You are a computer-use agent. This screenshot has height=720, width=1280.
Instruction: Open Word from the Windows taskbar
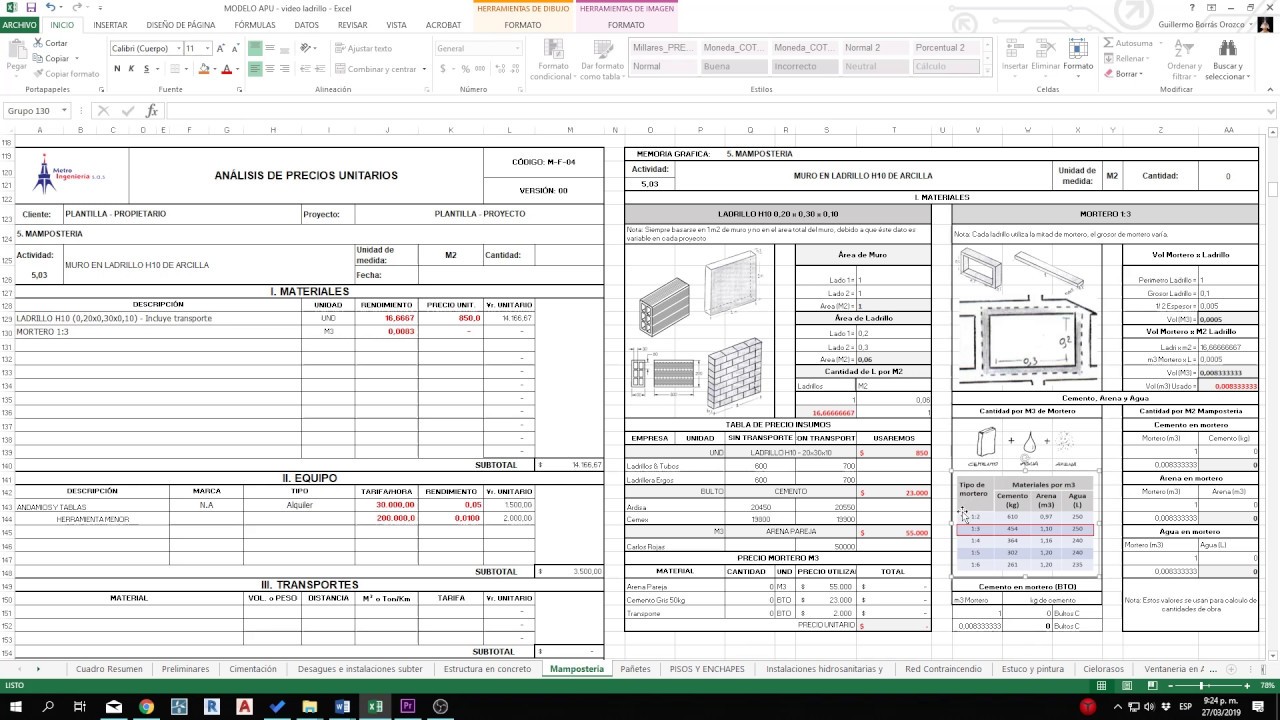pos(342,707)
